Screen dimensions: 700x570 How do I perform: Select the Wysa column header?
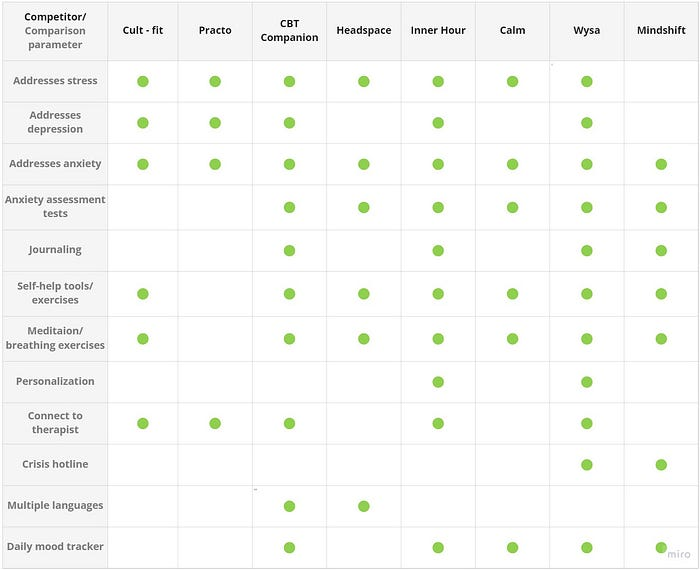[x=587, y=30]
